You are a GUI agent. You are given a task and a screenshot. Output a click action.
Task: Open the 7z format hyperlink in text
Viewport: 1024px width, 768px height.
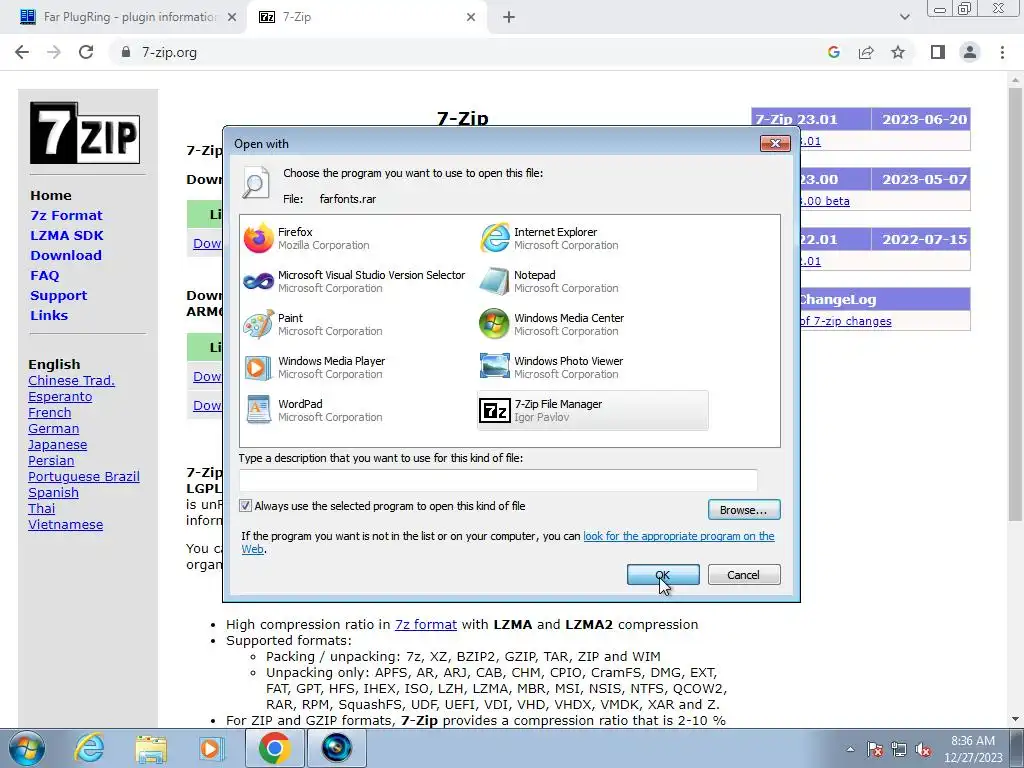426,624
